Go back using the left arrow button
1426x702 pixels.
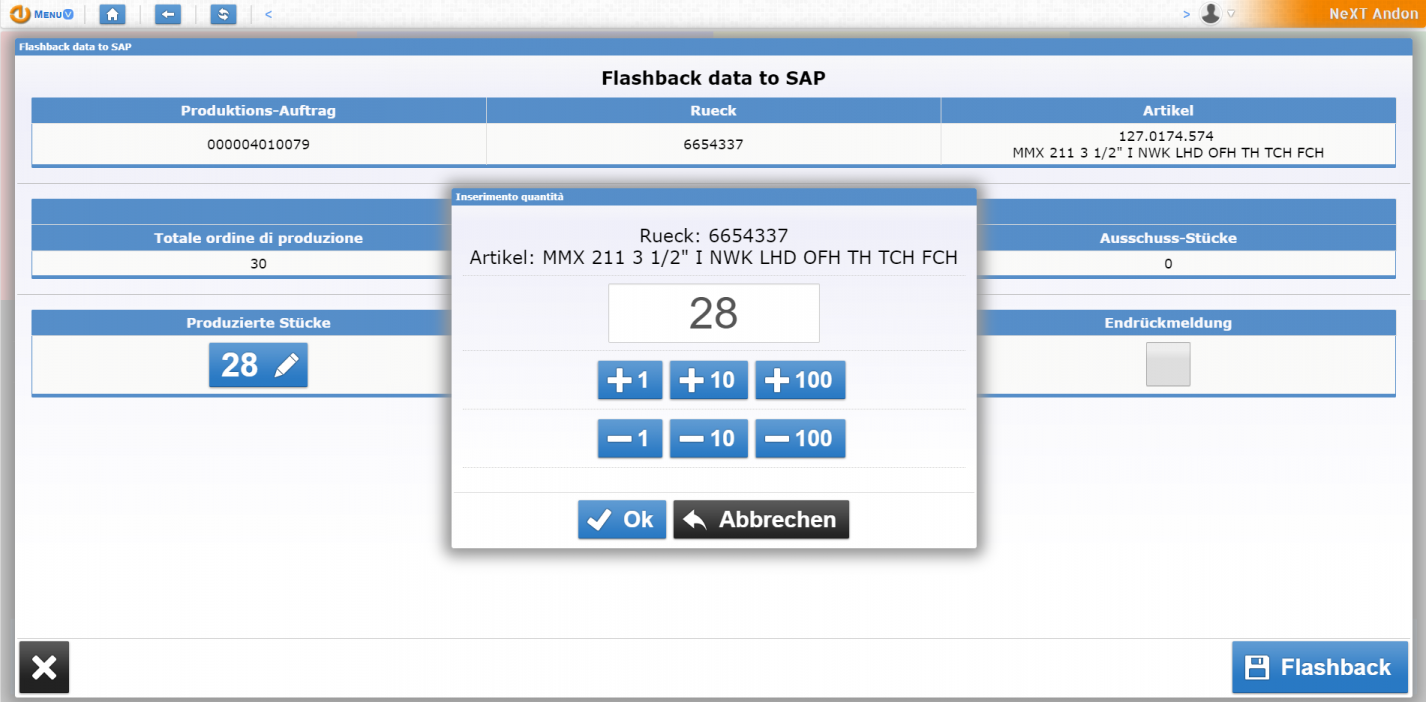pyautogui.click(x=167, y=14)
